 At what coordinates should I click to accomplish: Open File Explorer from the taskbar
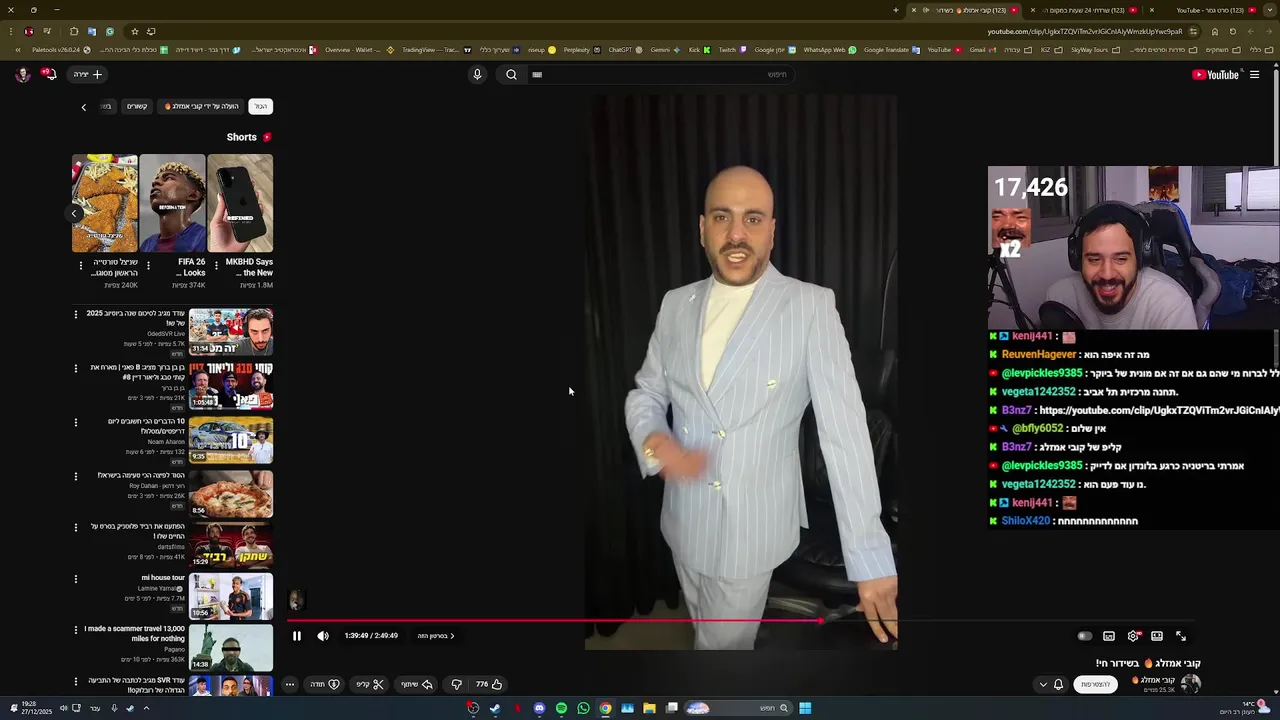(x=649, y=708)
